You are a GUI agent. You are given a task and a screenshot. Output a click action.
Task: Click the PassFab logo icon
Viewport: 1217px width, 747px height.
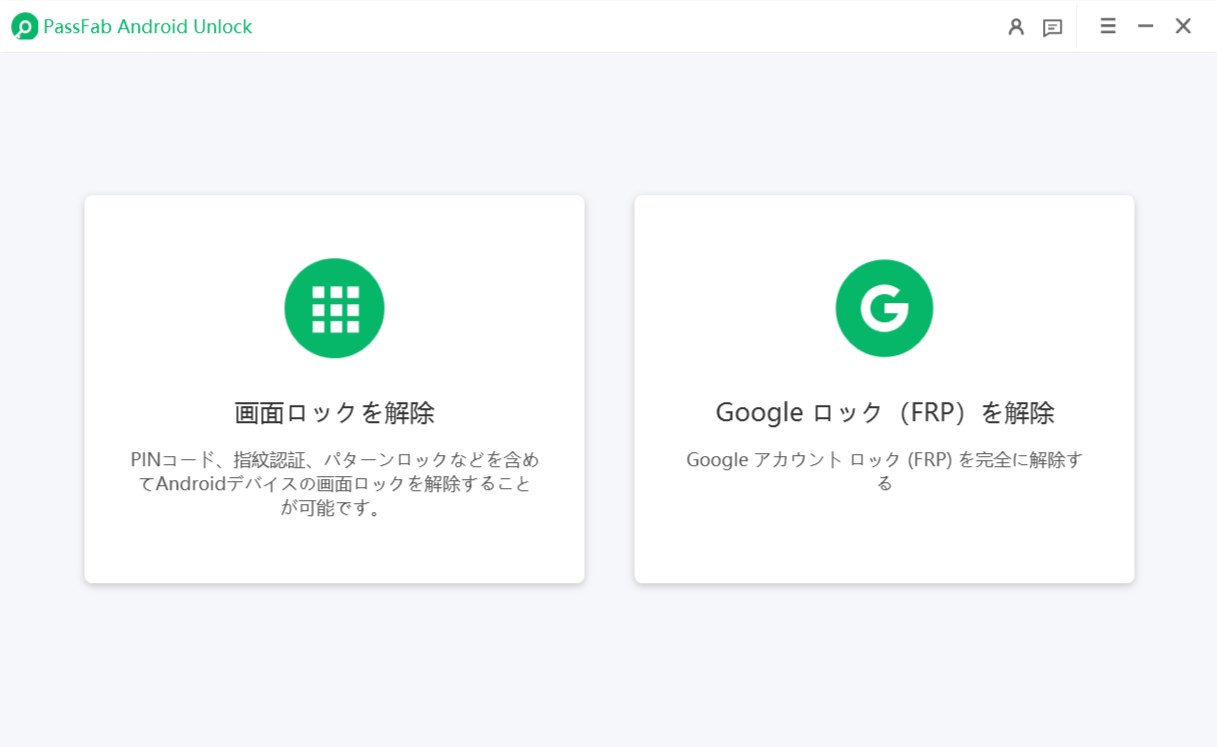click(x=24, y=27)
